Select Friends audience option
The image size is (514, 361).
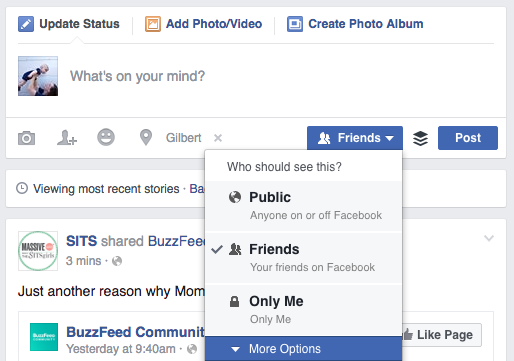click(x=304, y=258)
